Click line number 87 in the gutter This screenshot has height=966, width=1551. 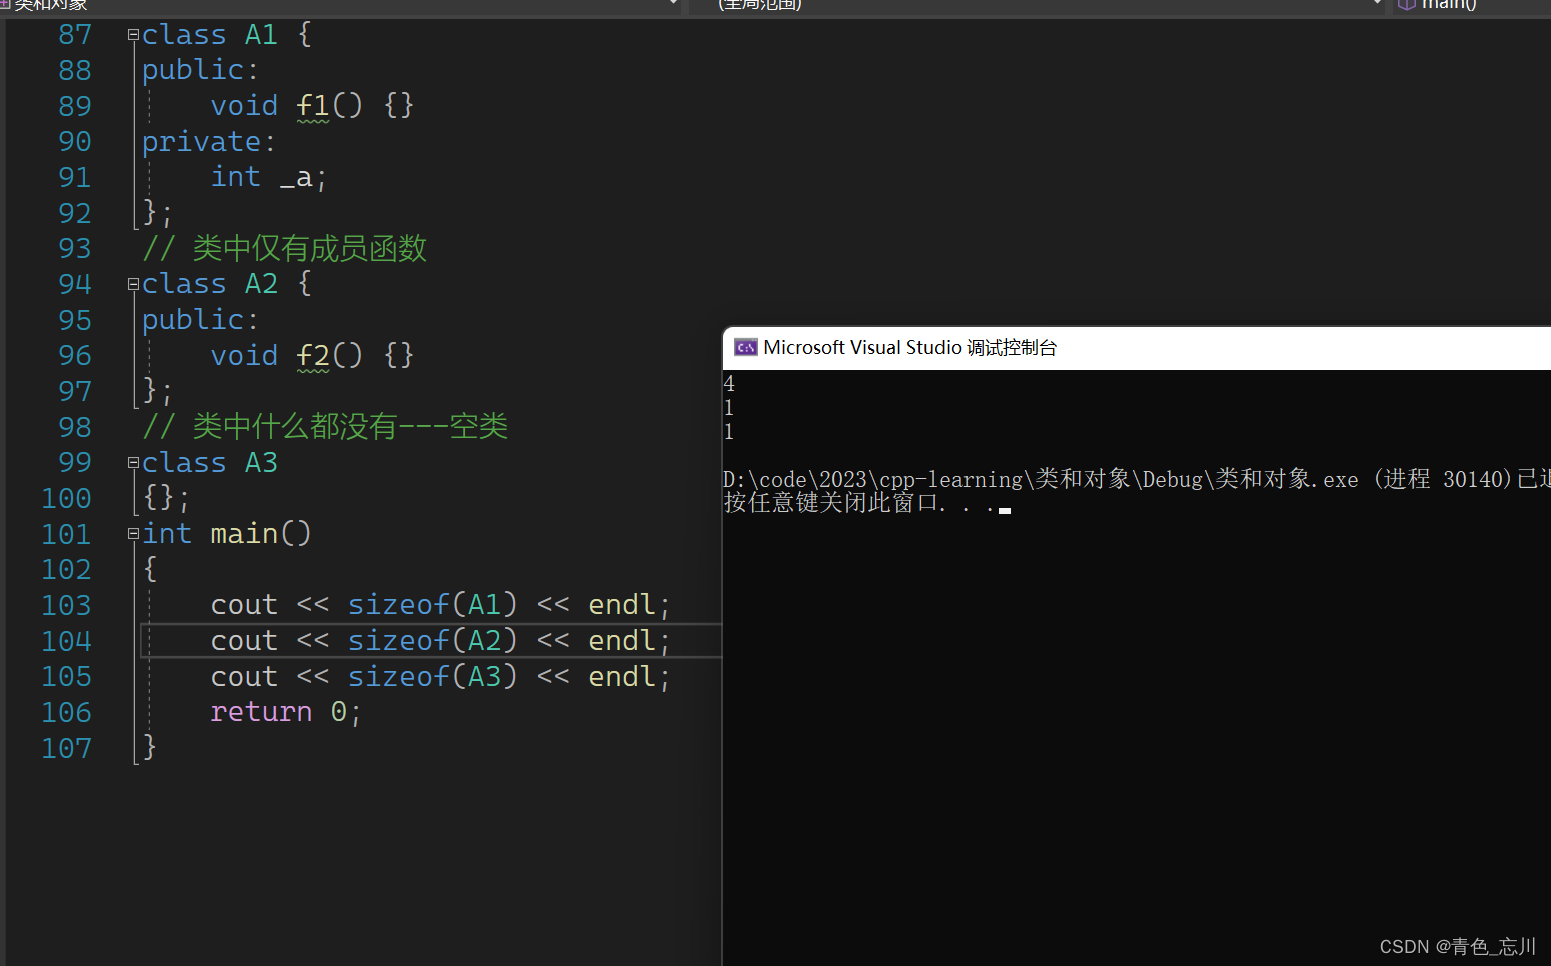[x=75, y=35]
